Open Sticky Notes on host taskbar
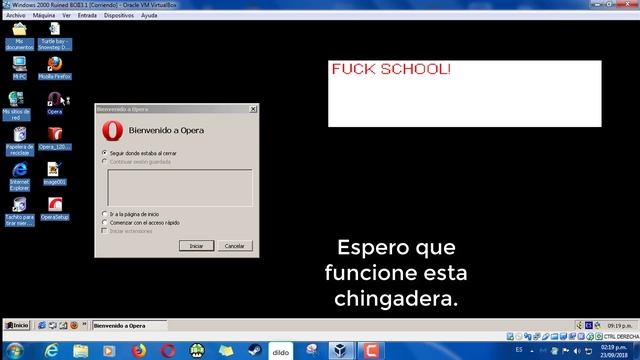Viewport: 640px width, 360px height. pos(226,351)
